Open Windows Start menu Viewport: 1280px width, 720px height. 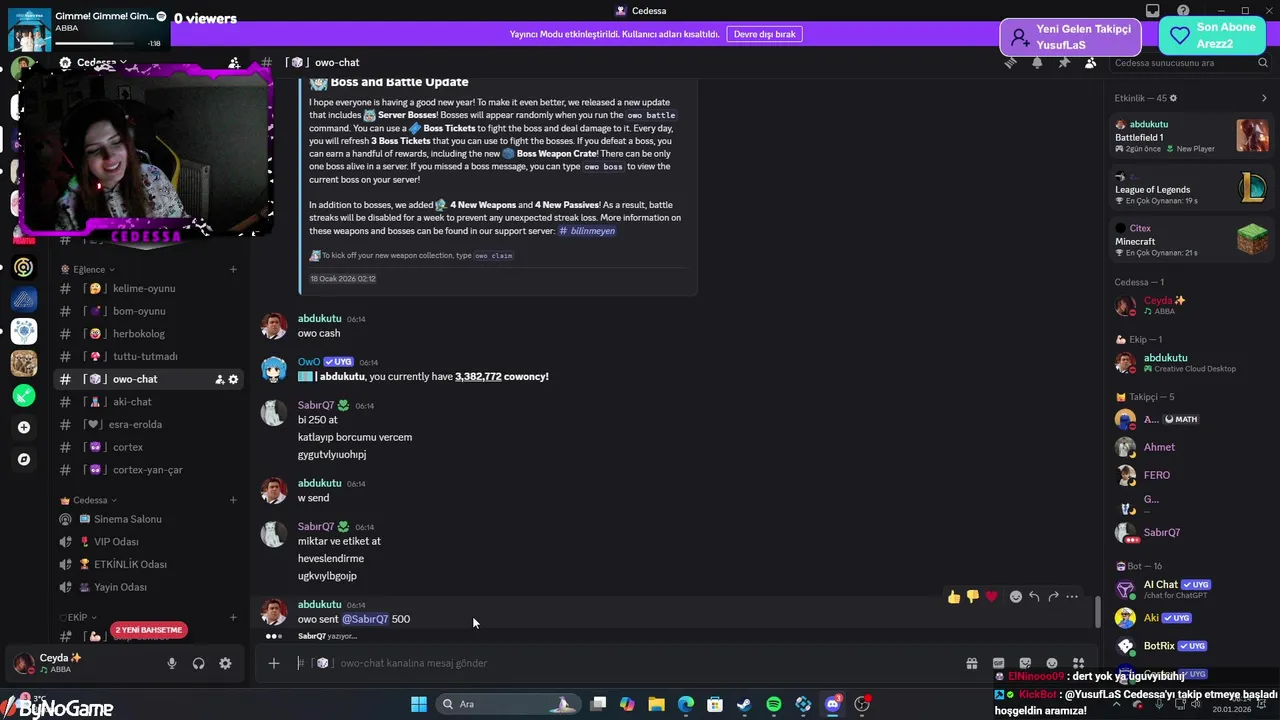tap(418, 704)
